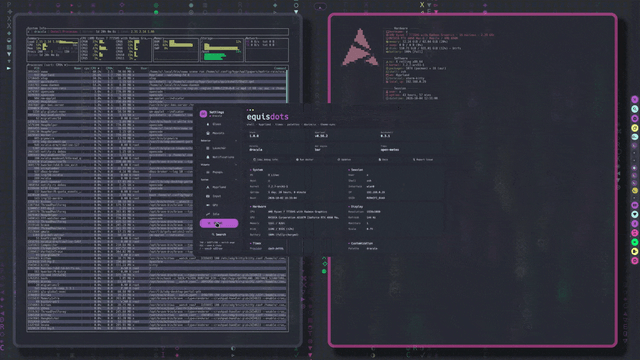
Task: Click the Hyprland logo icon in sidebar
Action: (208, 187)
